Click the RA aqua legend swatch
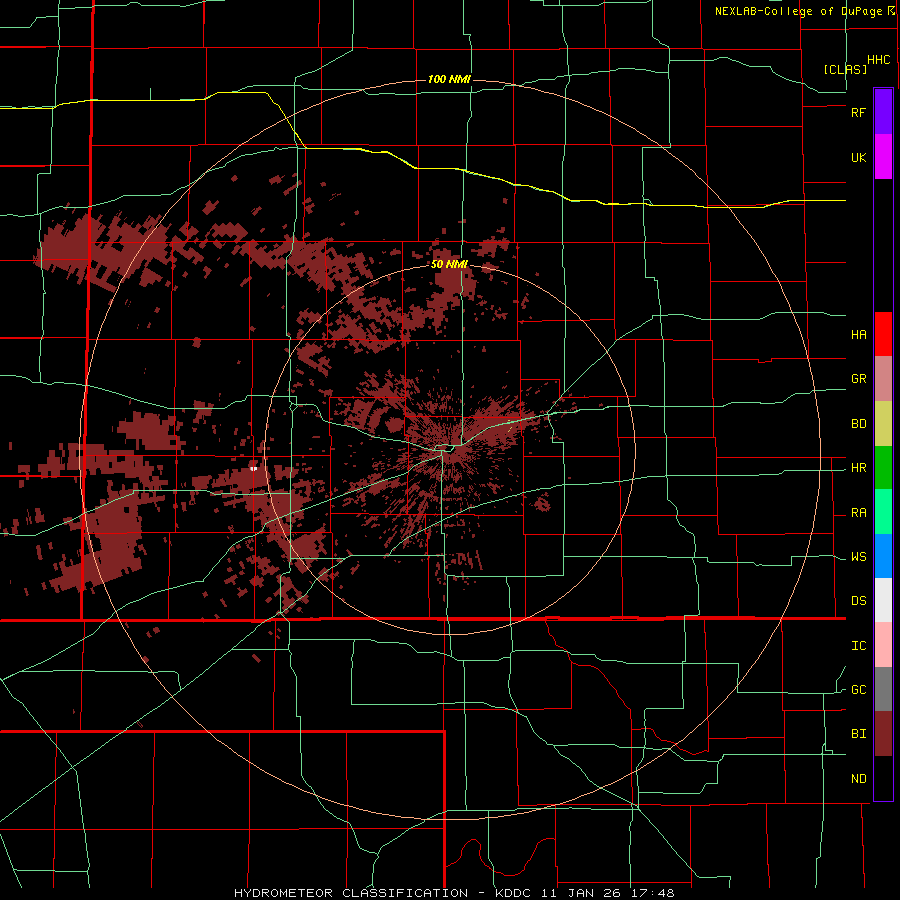Image resolution: width=900 pixels, height=900 pixels. [x=883, y=512]
